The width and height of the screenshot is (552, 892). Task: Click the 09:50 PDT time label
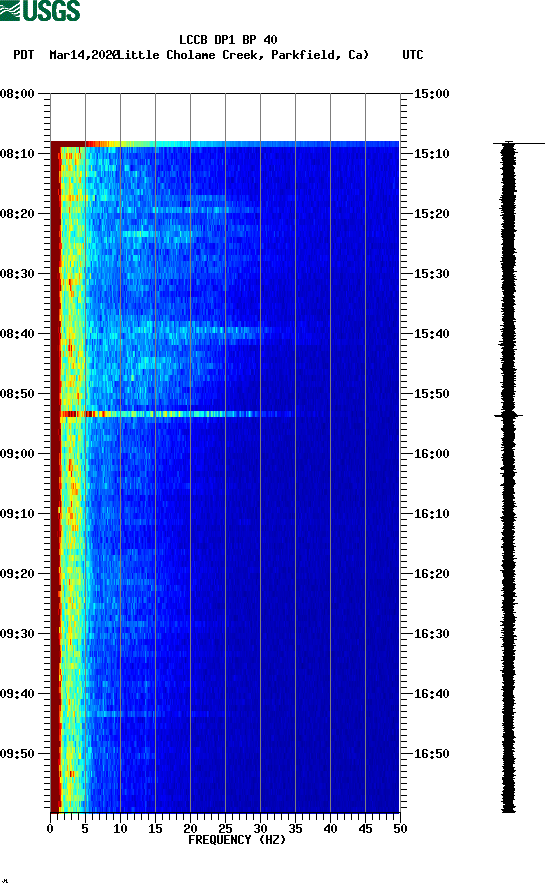tap(17, 754)
